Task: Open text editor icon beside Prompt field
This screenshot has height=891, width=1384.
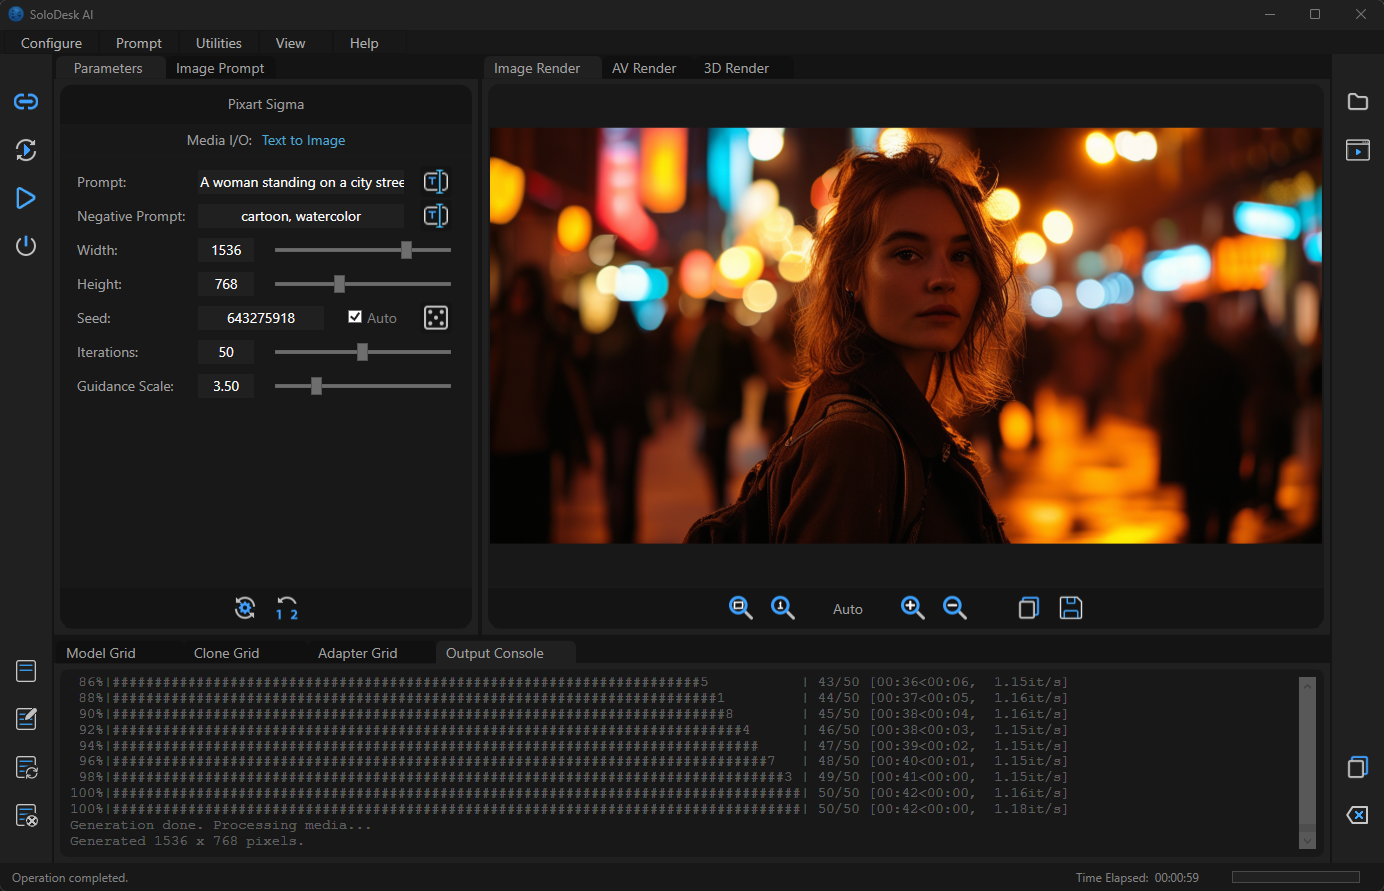Action: coord(436,182)
